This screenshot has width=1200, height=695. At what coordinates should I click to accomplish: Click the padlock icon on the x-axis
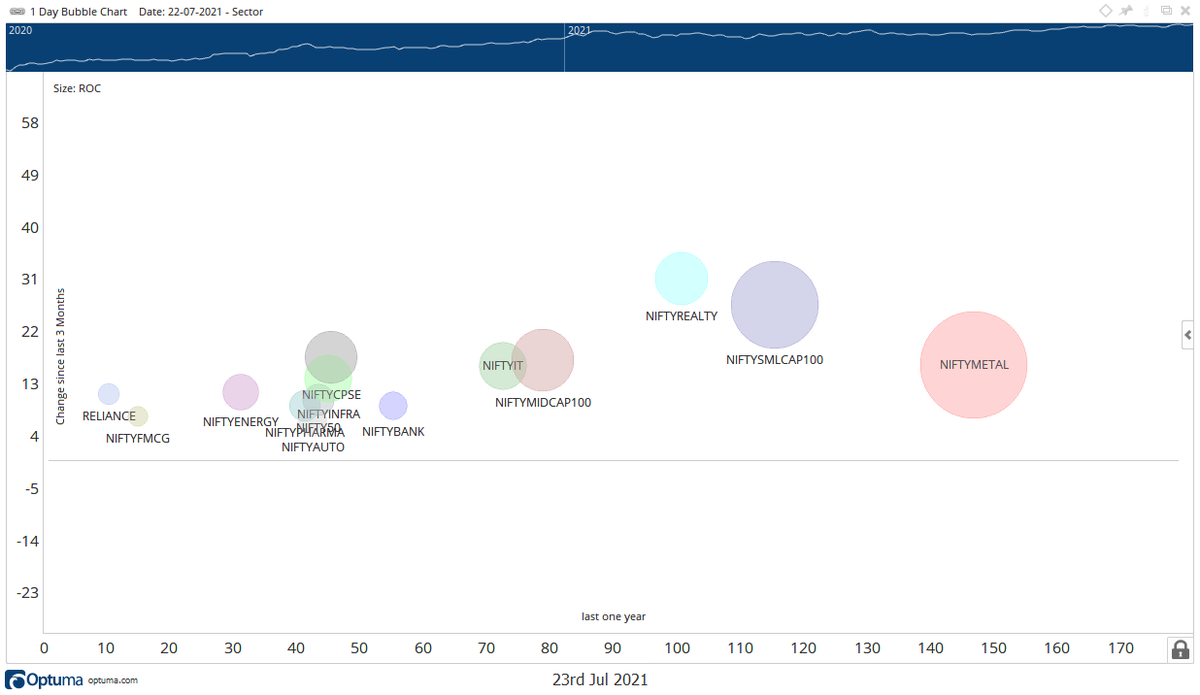(1180, 649)
